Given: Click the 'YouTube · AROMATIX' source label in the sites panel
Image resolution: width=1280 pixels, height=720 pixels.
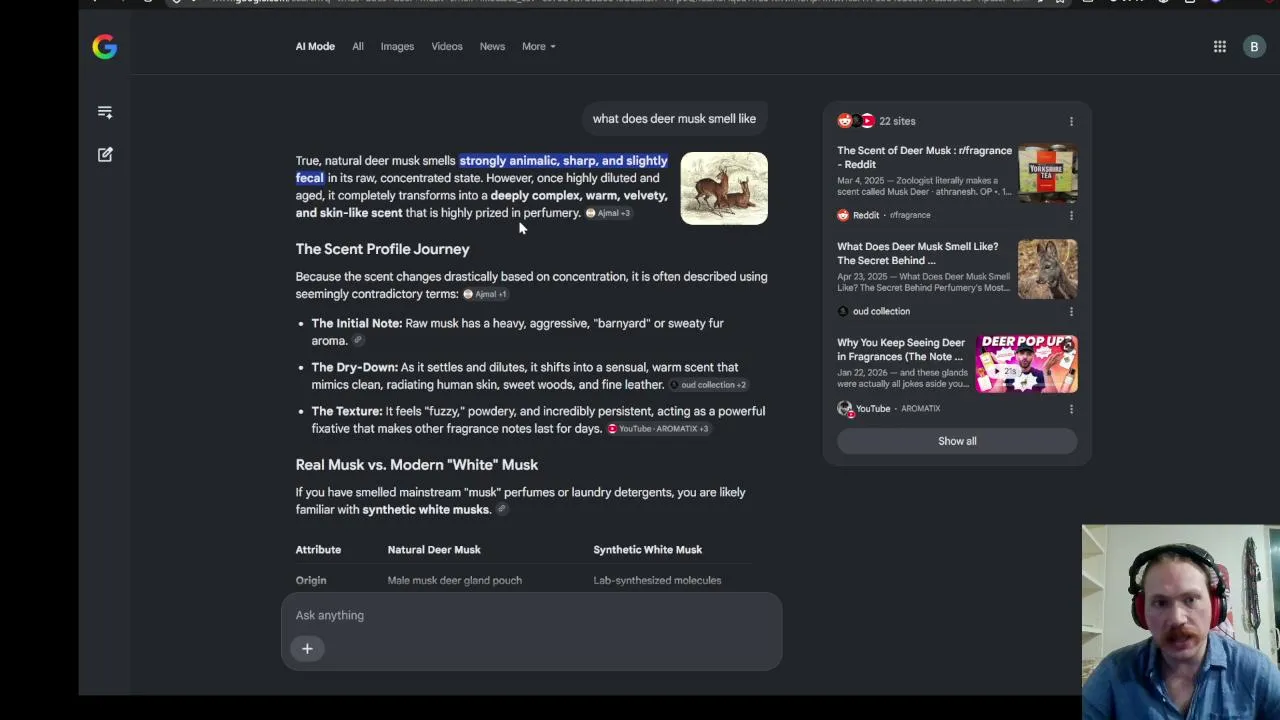Looking at the screenshot, I should coord(889,408).
